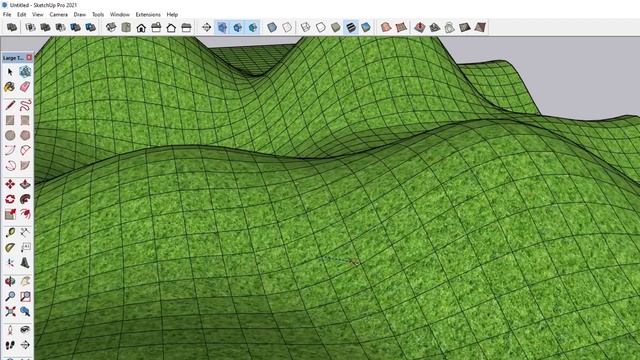This screenshot has width=640, height=360.
Task: Select the Push/Pull tool
Action: 25,184
